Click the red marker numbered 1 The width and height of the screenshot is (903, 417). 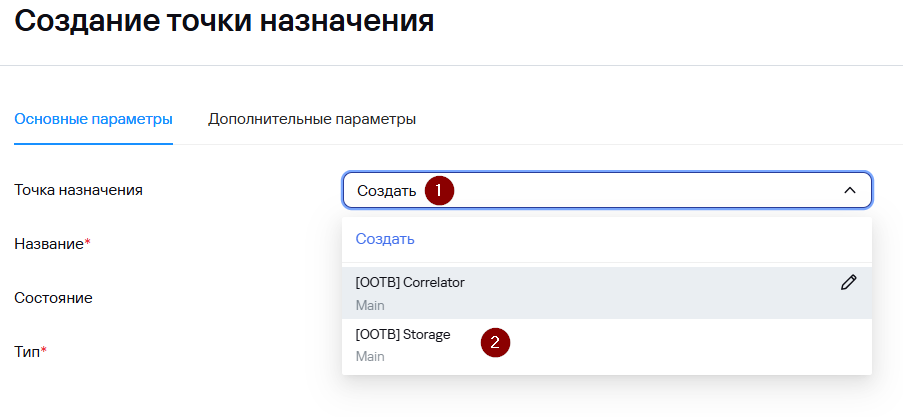439,190
